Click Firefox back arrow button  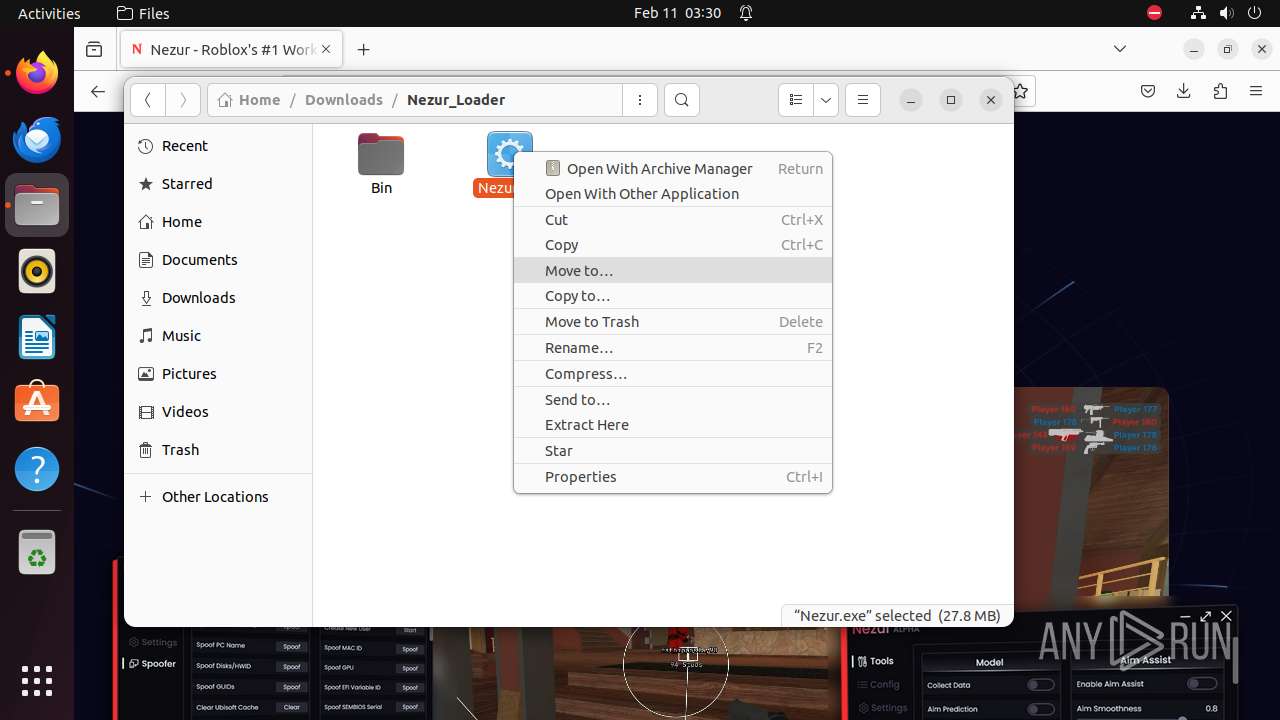pos(98,91)
